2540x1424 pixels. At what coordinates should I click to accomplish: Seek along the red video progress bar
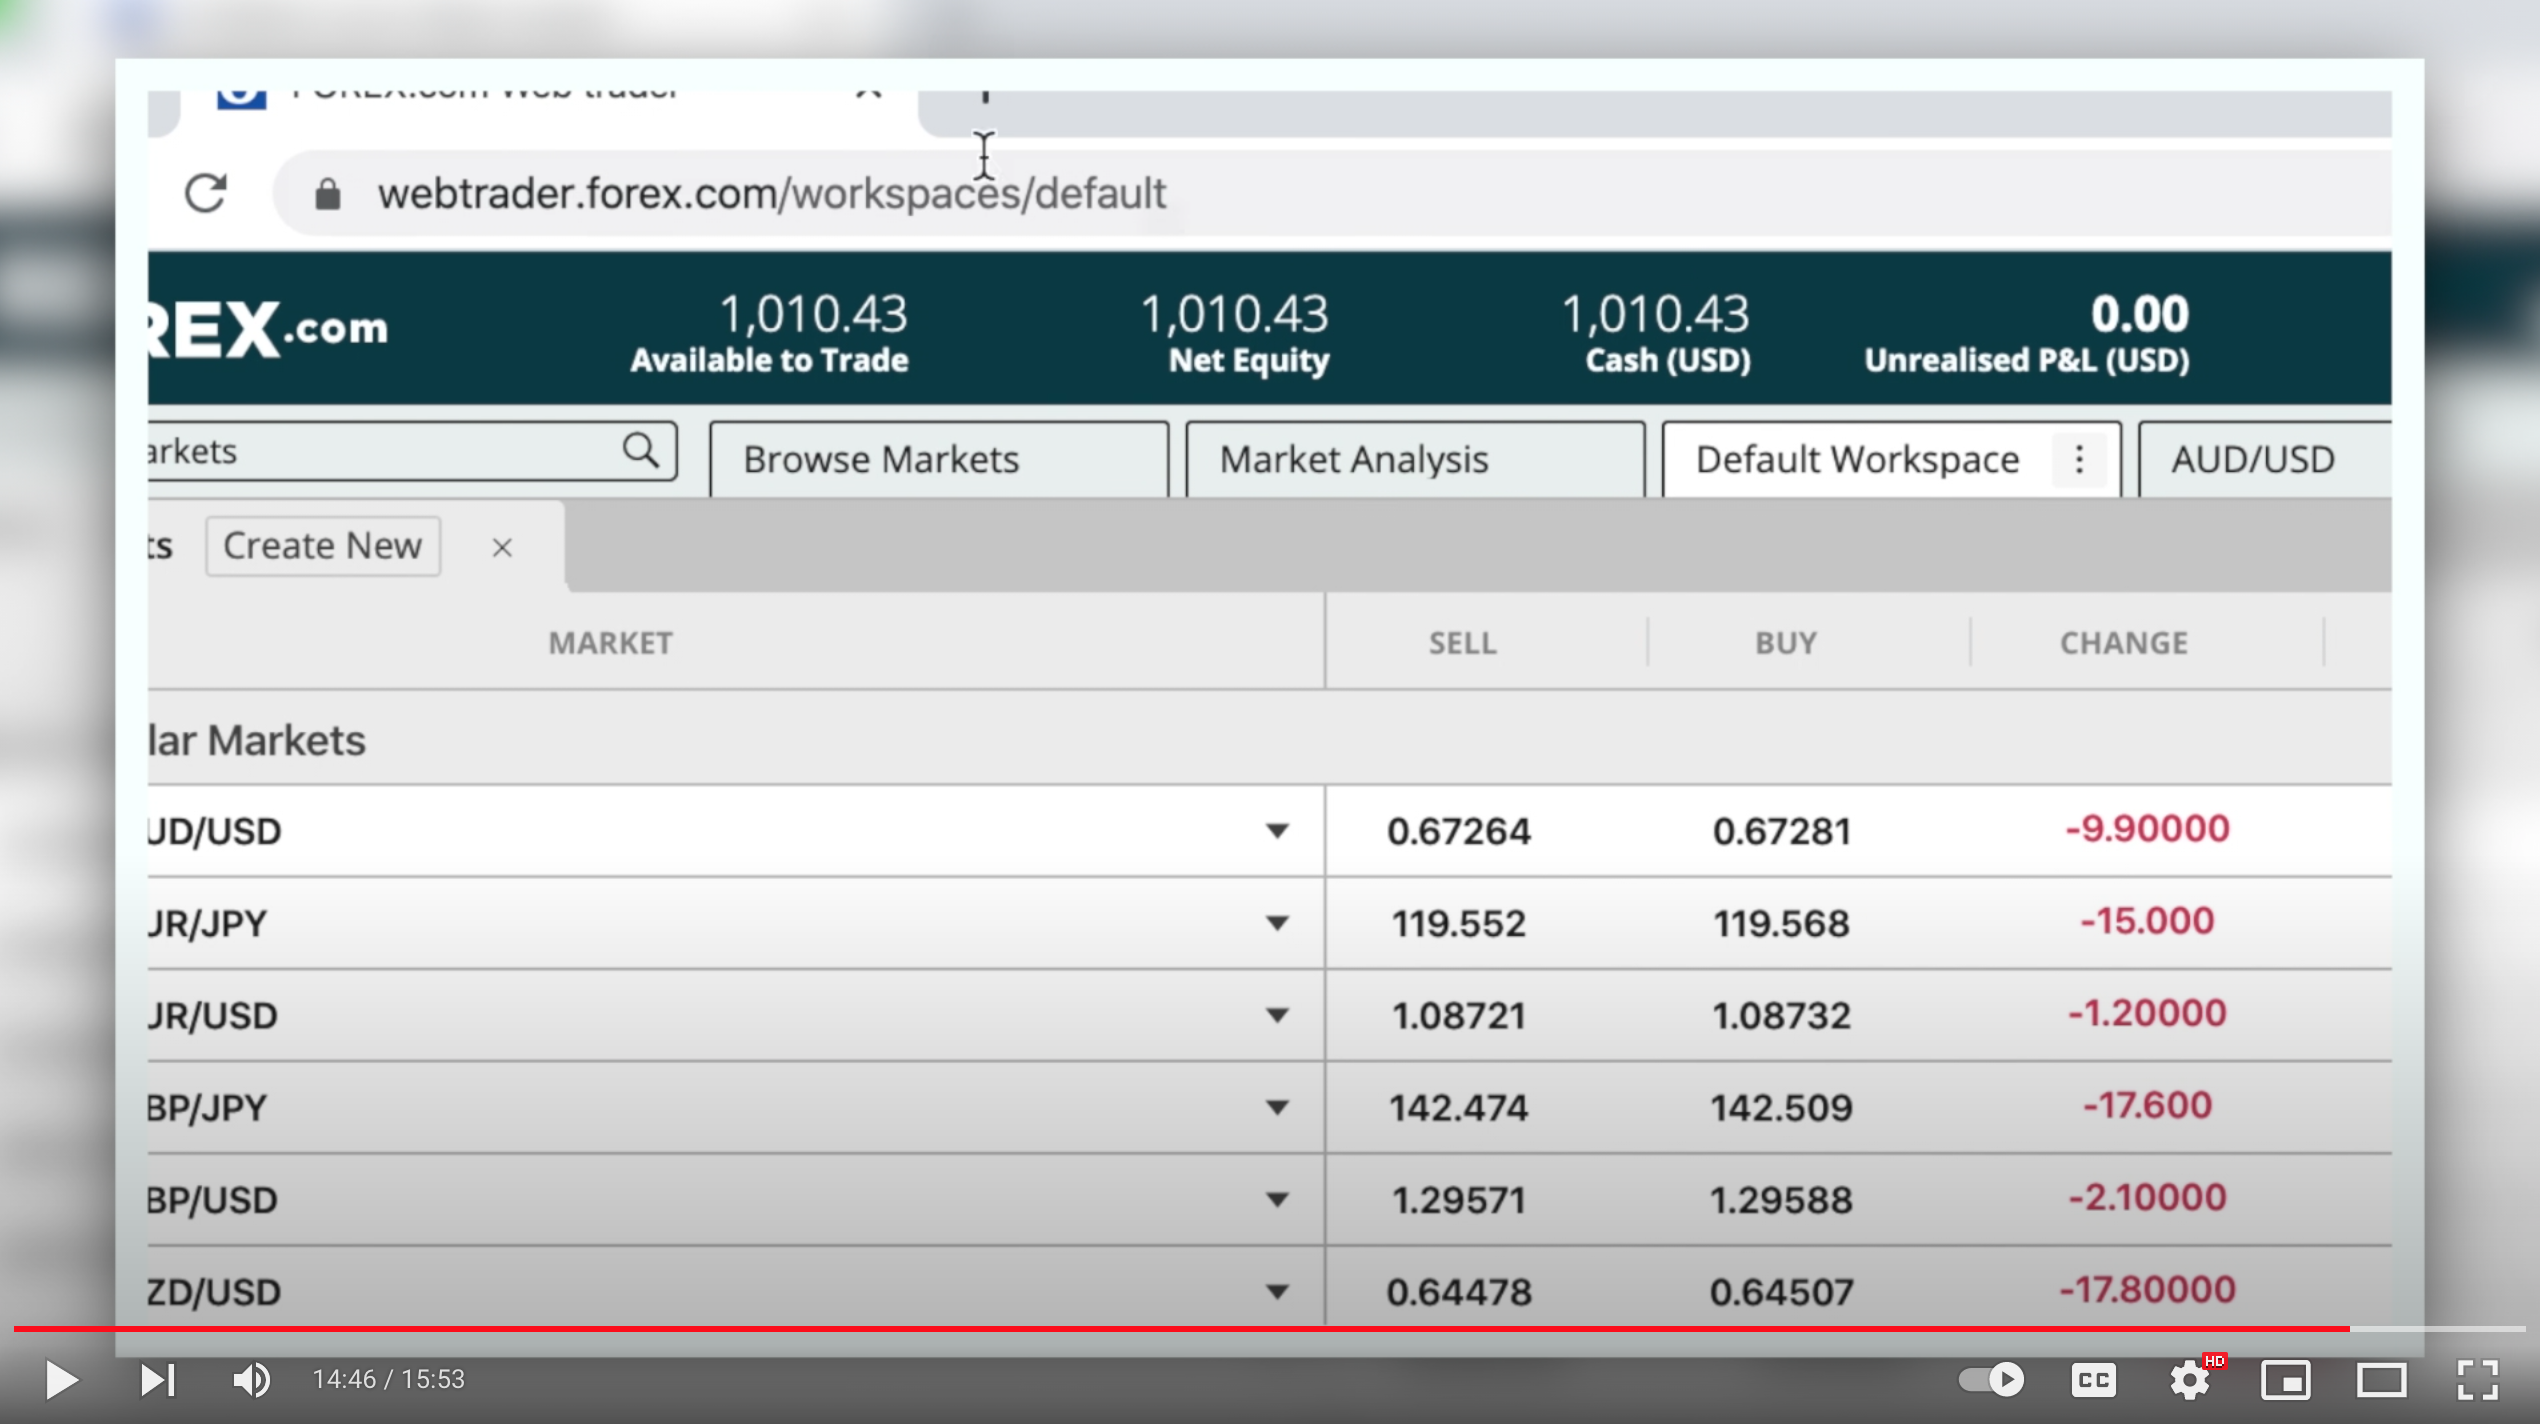[x=1270, y=1329]
